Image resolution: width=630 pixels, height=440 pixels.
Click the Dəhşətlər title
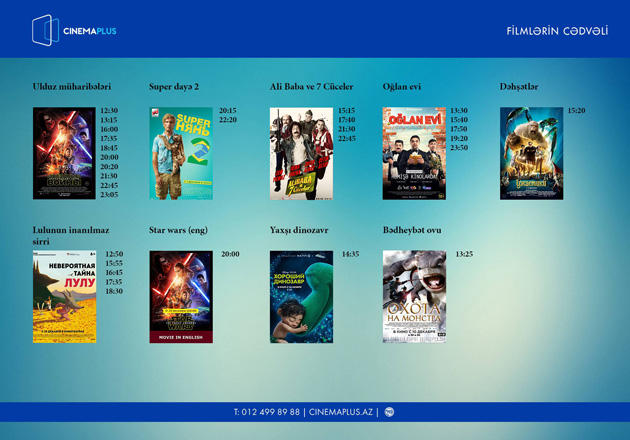[519, 87]
